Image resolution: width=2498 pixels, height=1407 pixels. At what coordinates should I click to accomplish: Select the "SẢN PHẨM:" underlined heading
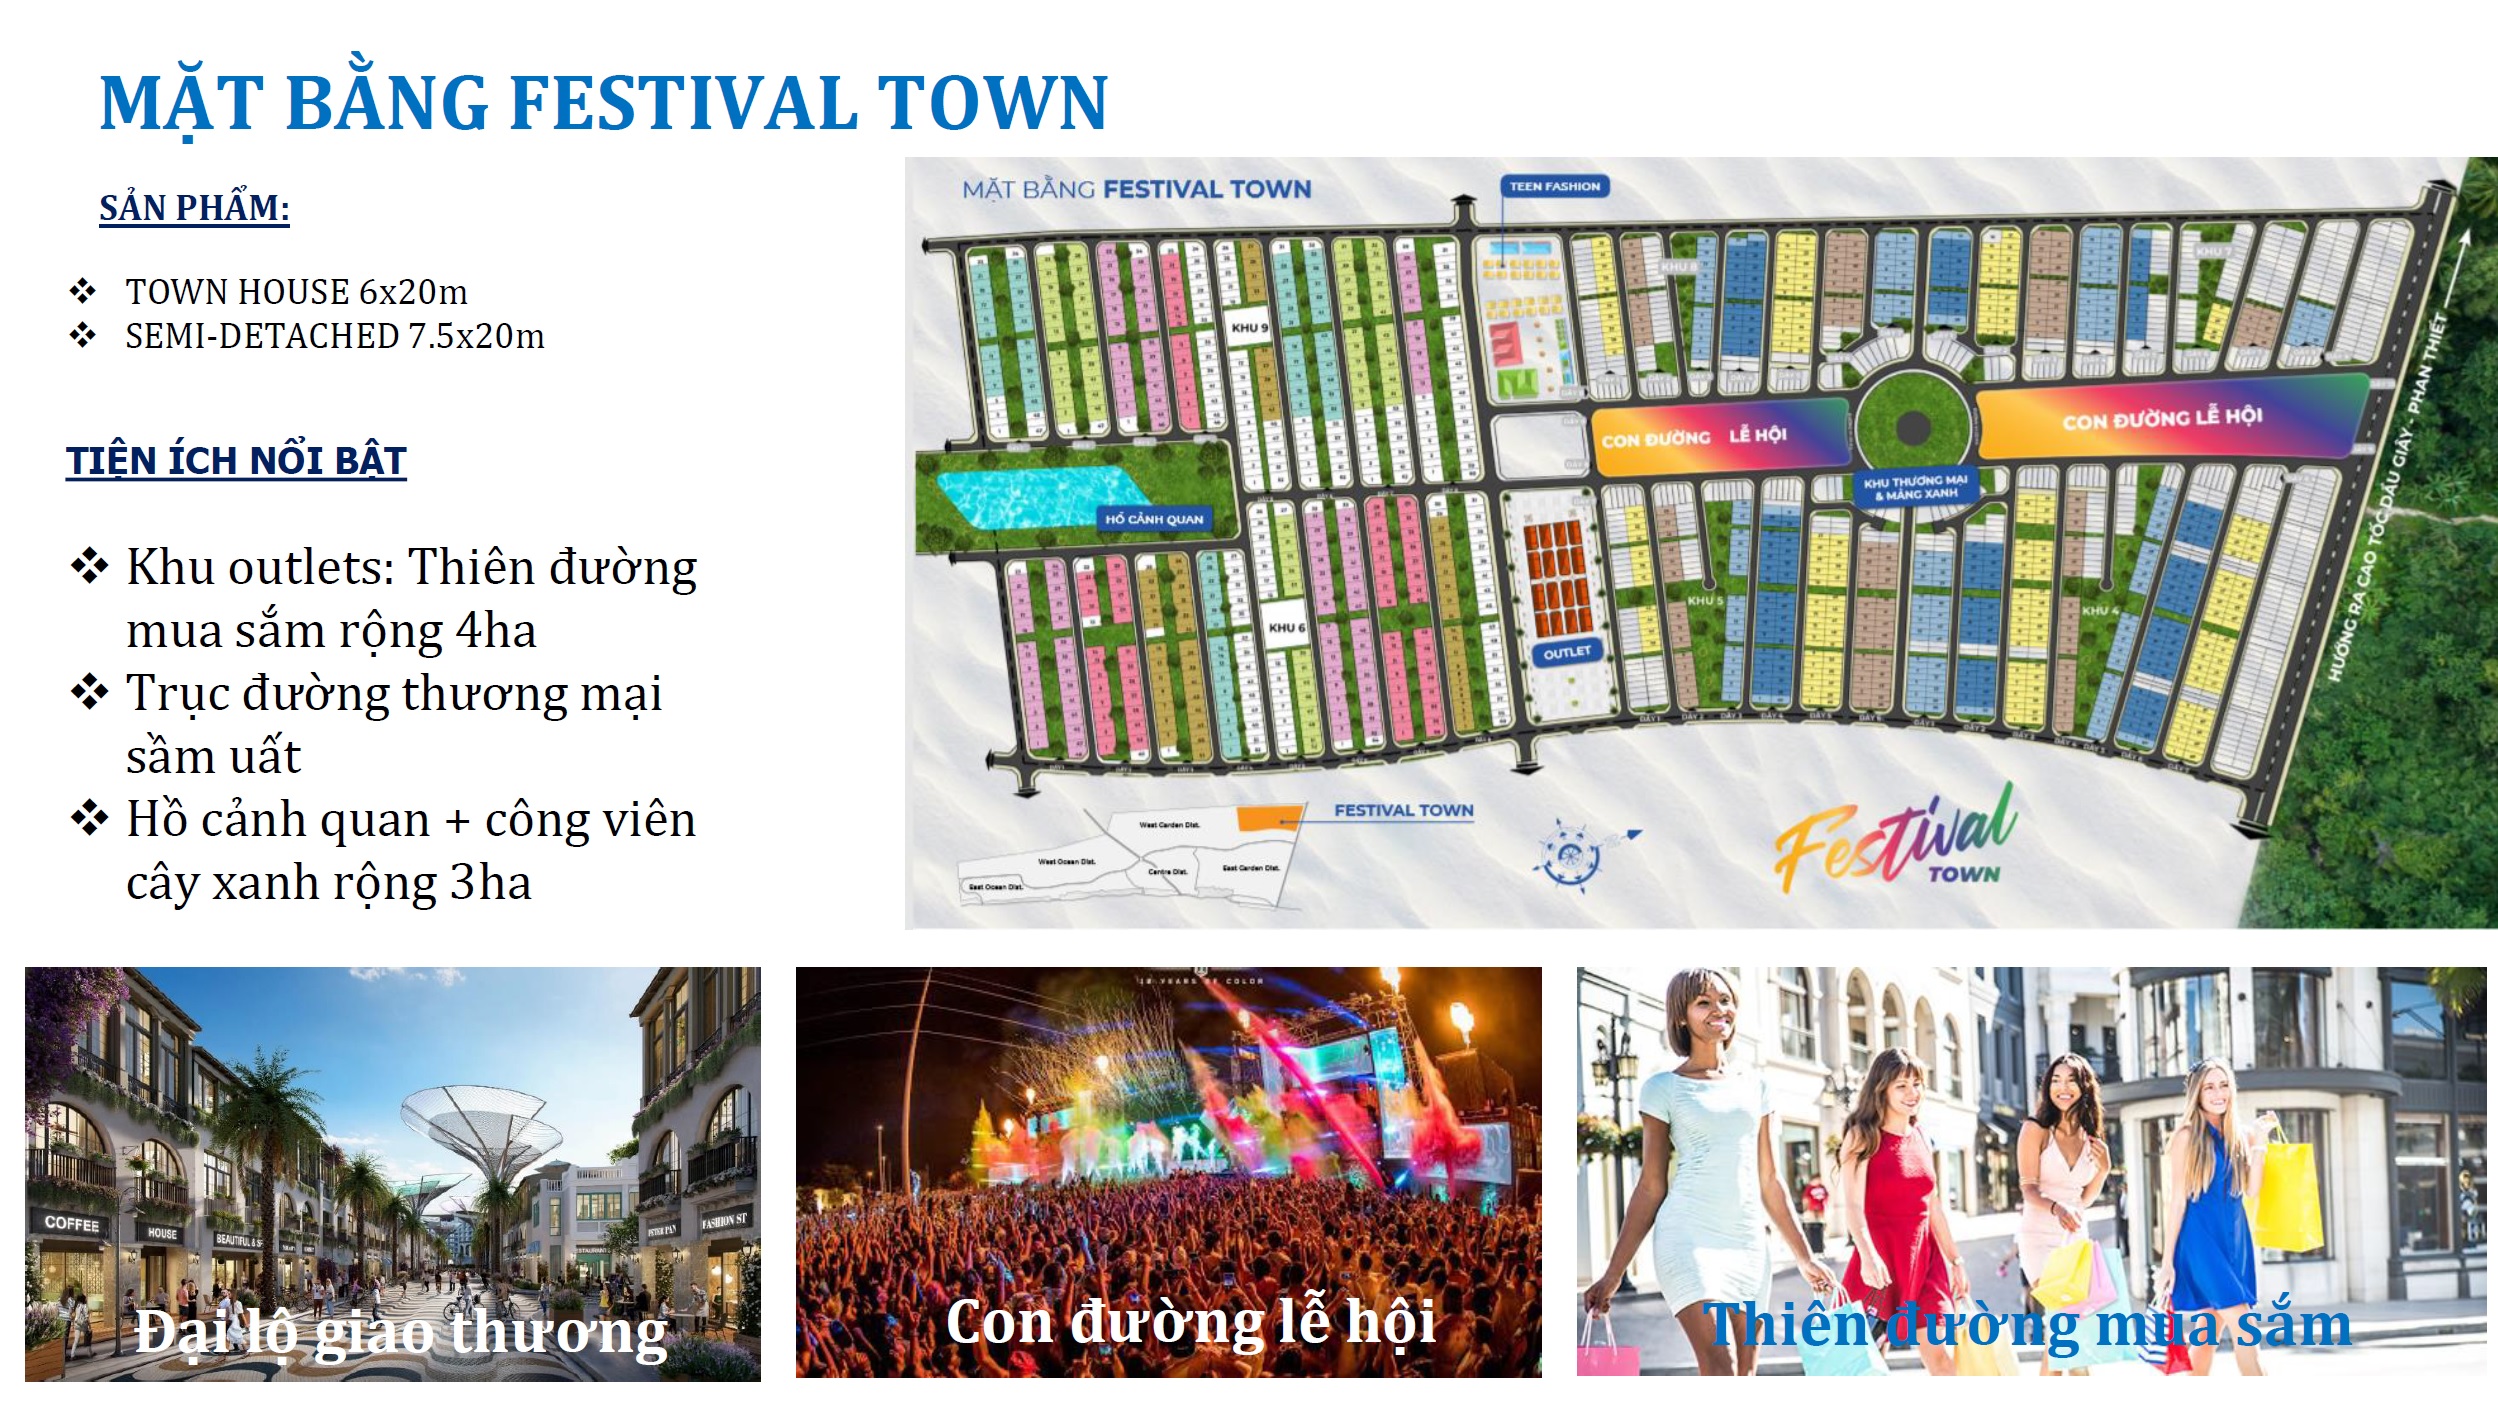[194, 208]
